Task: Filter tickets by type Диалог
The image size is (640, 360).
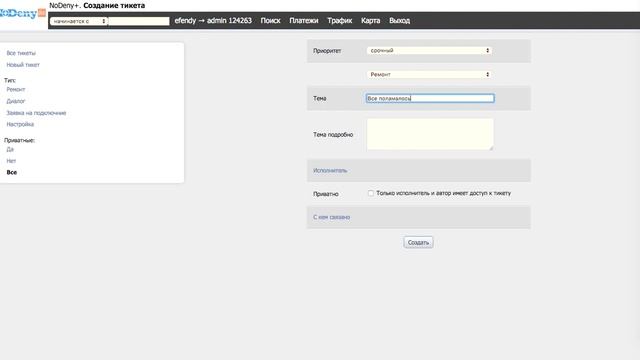Action: pyautogui.click(x=16, y=101)
